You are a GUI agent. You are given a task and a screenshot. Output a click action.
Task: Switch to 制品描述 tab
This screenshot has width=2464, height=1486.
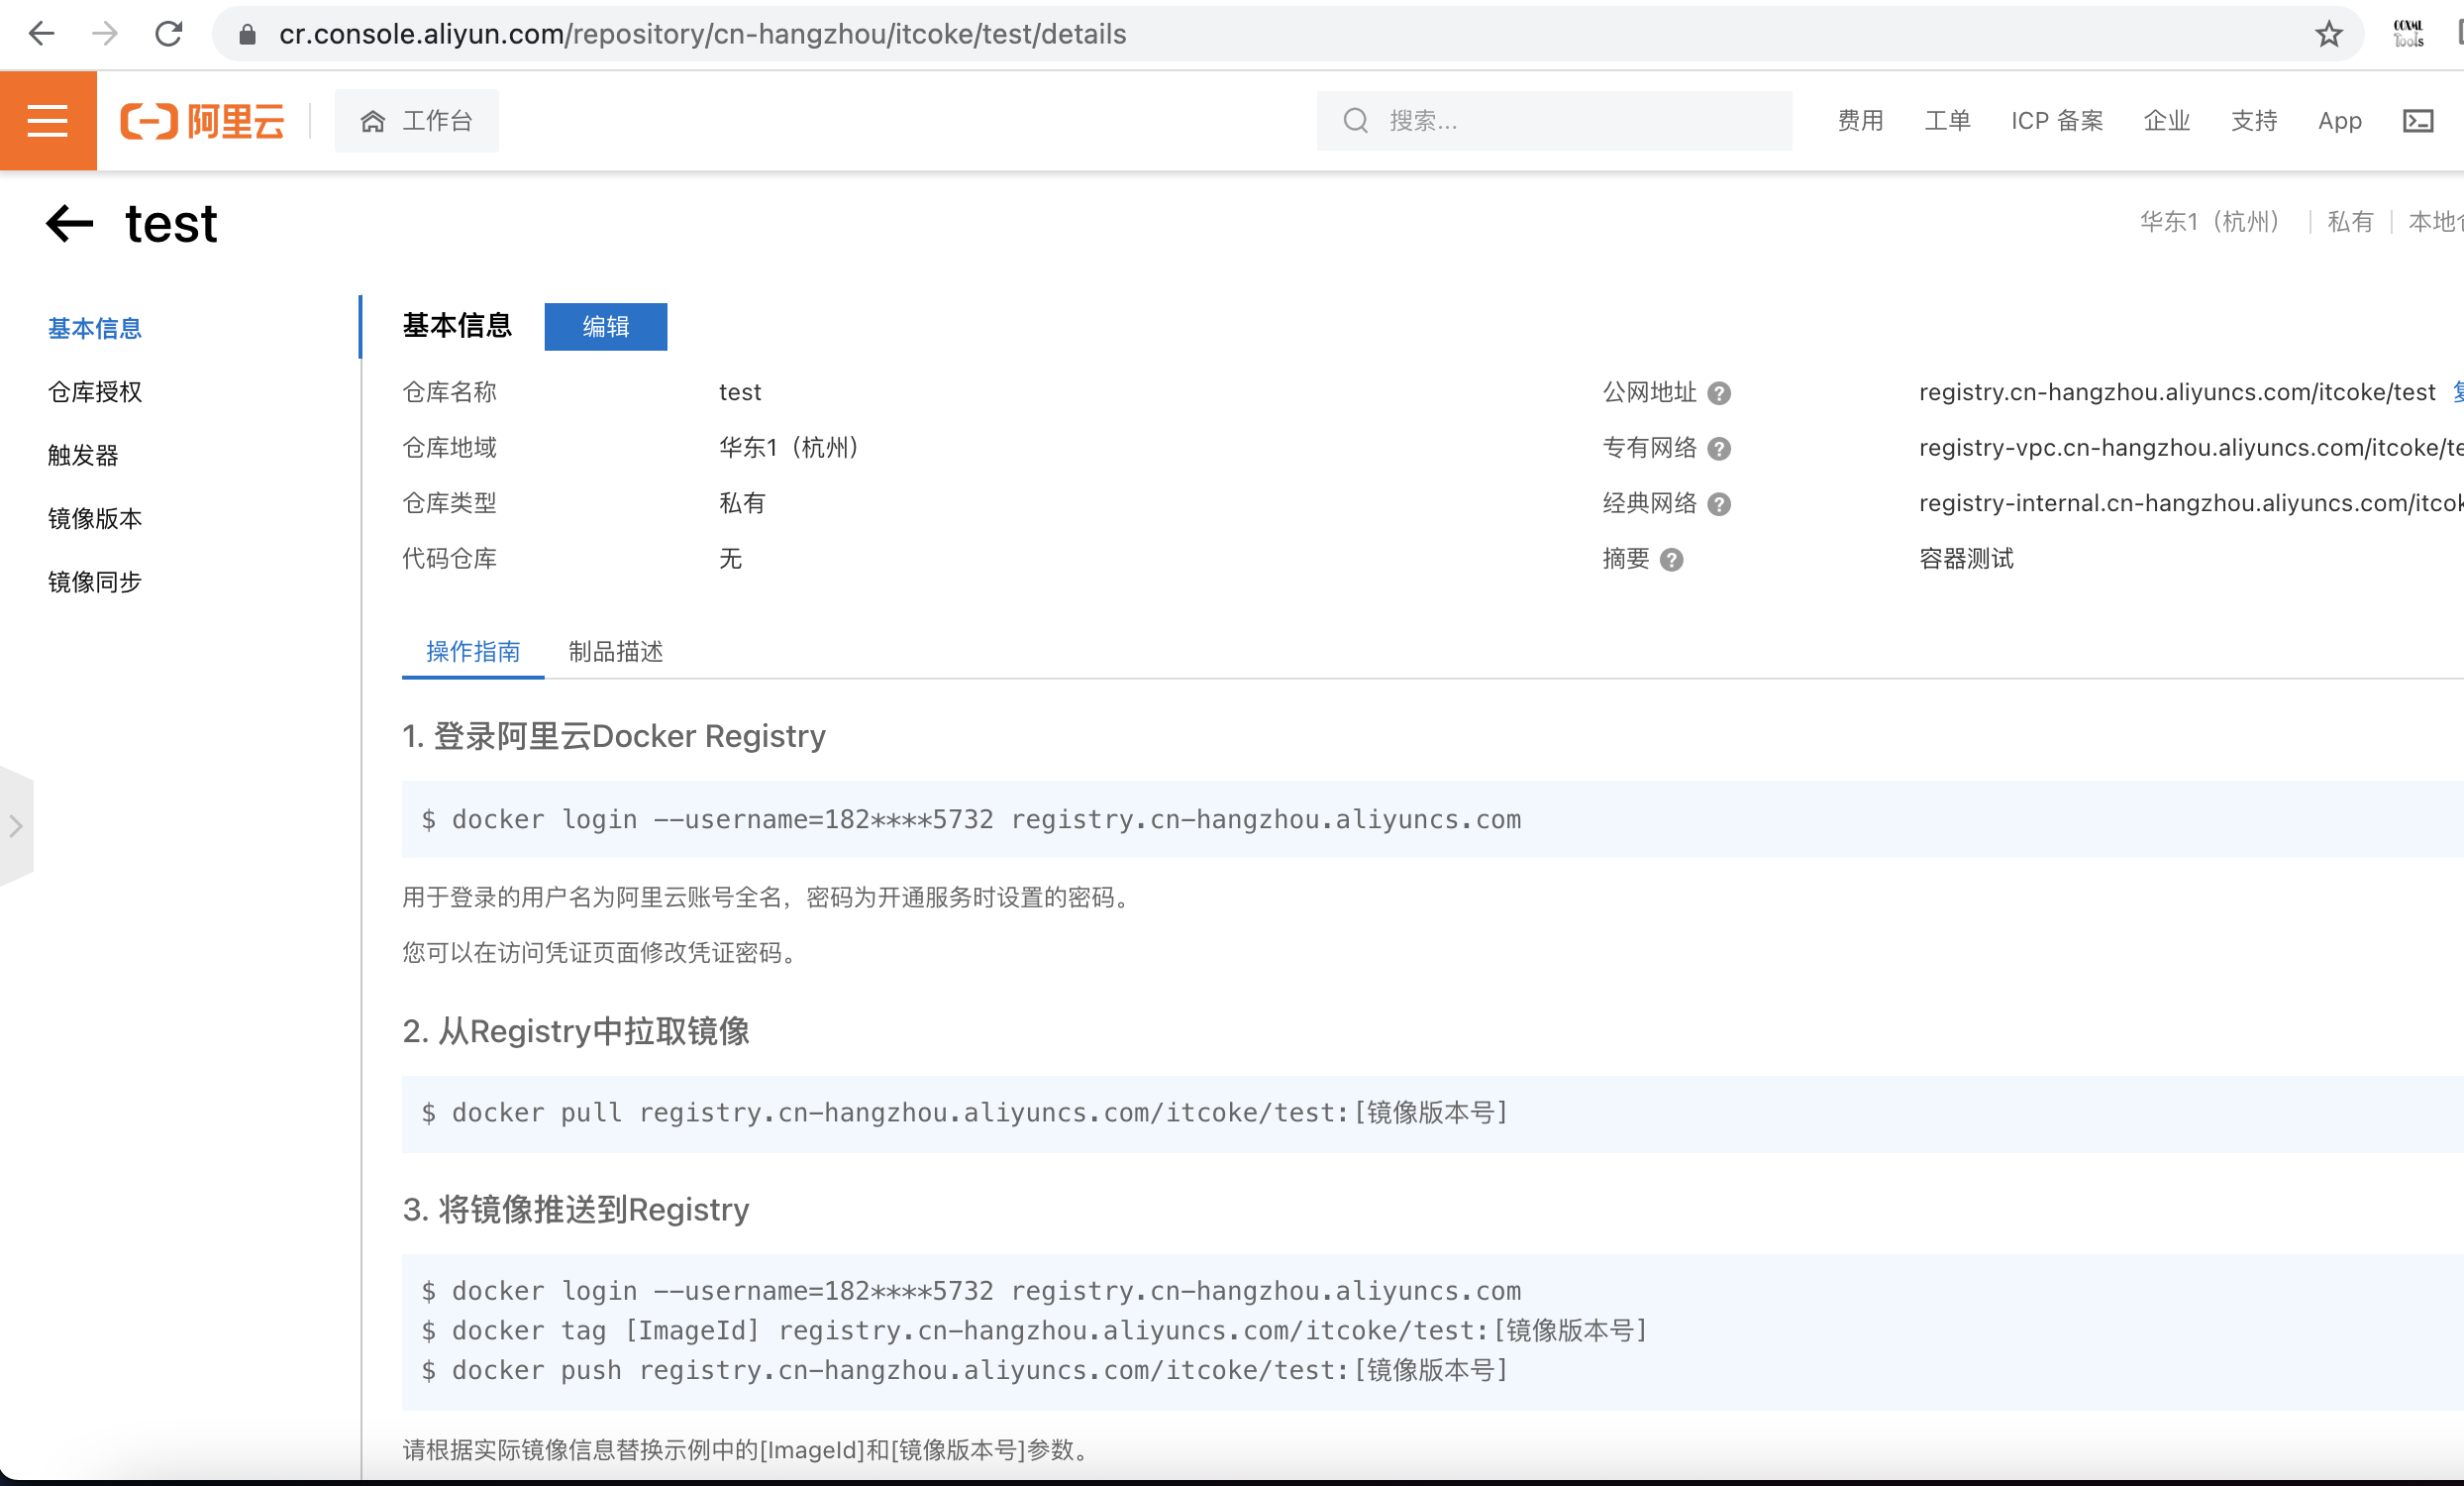615,652
